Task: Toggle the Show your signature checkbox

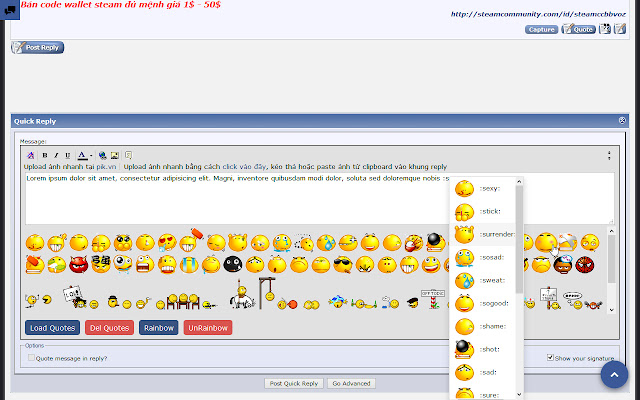Action: (550, 358)
